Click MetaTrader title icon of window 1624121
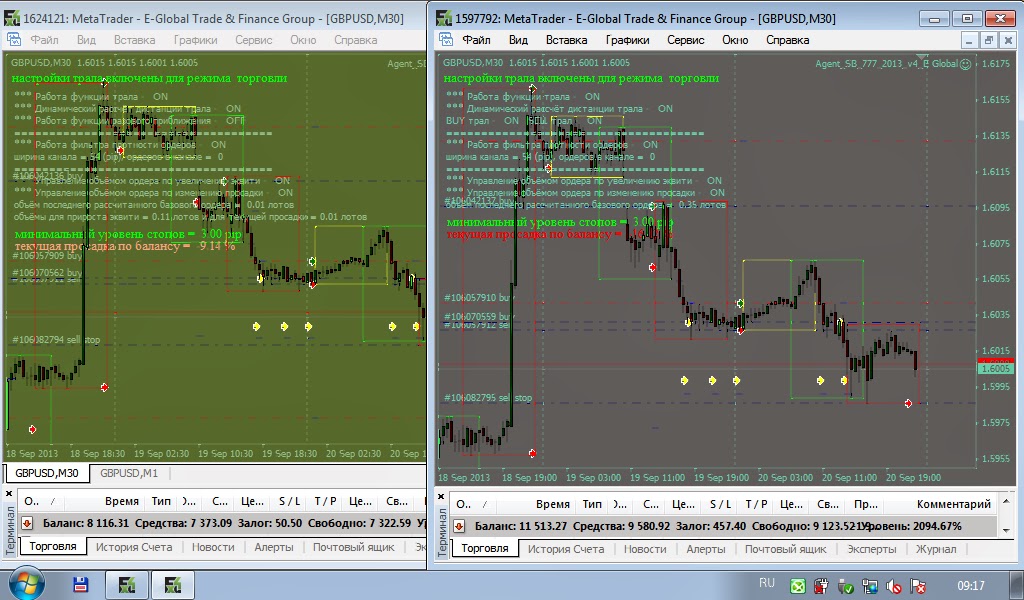Screen dimensions: 1024x600 click(x=12, y=18)
